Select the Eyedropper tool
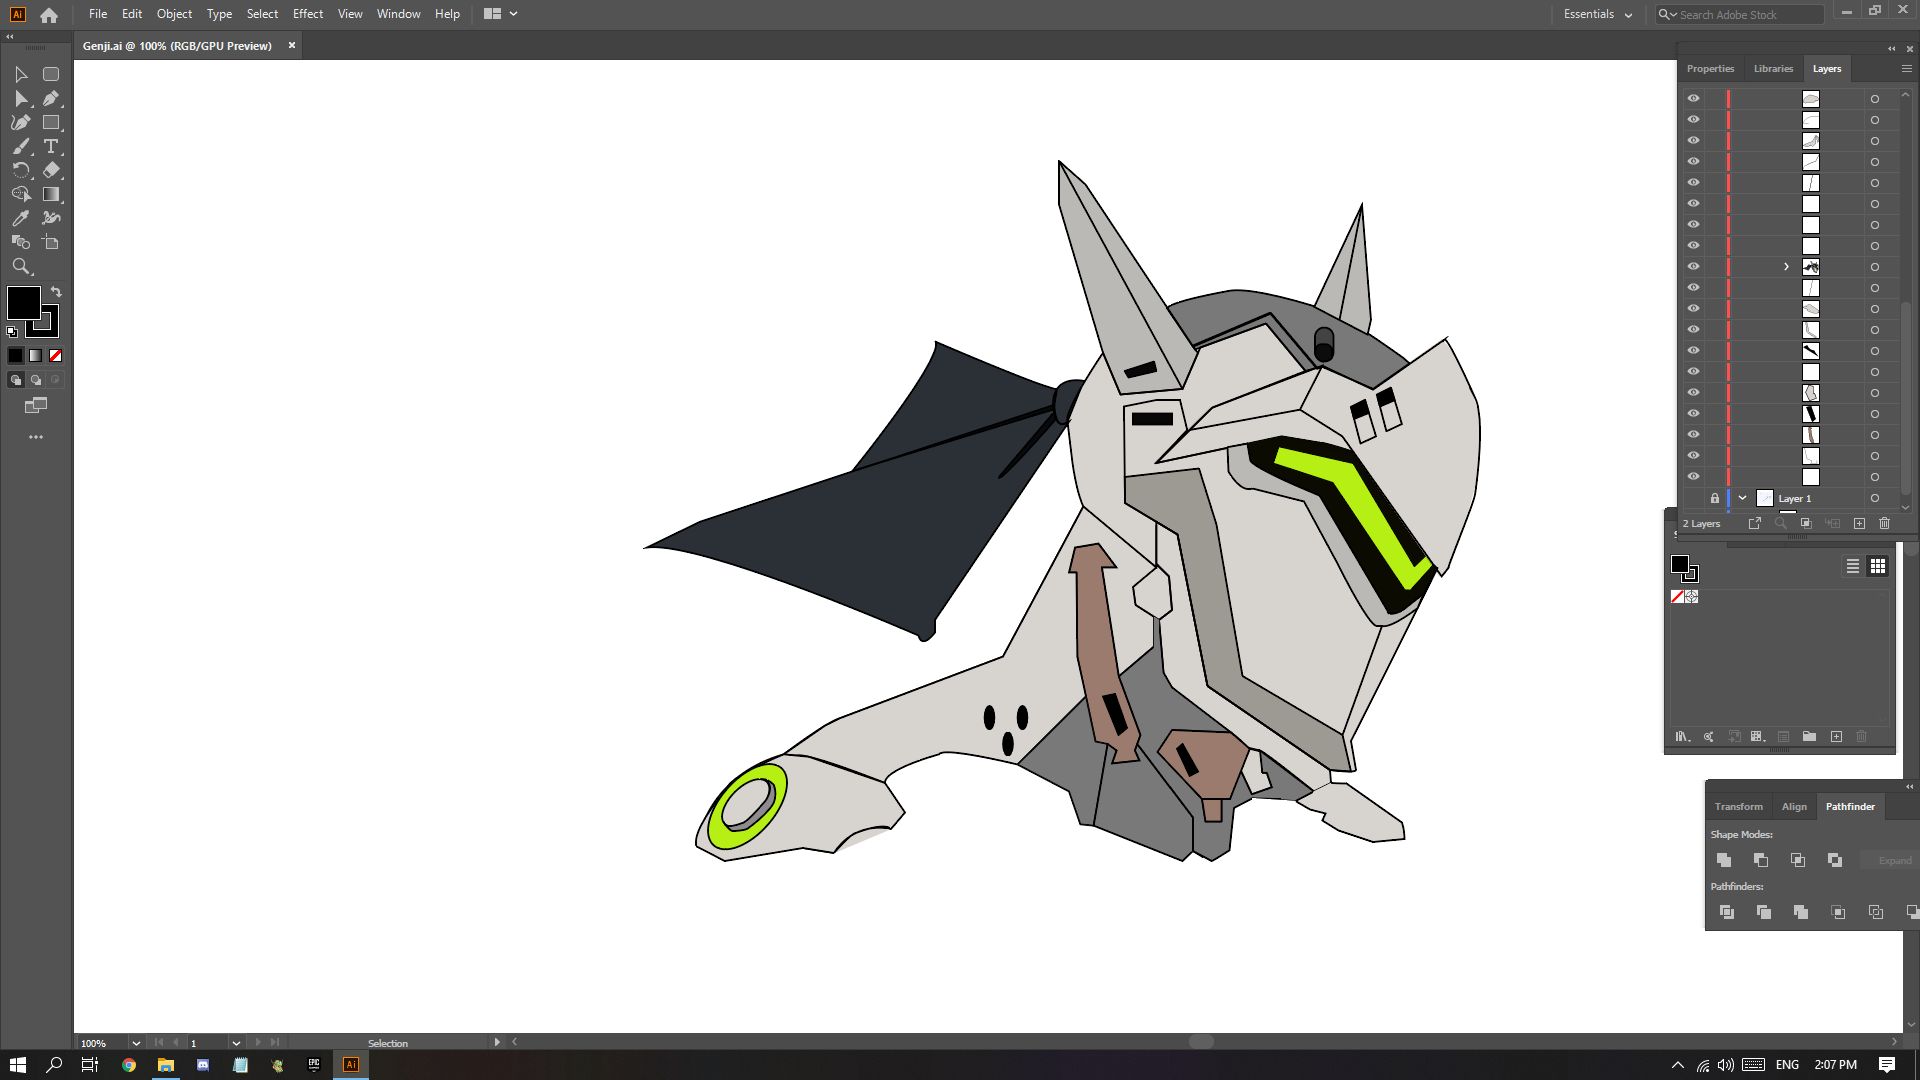 (x=22, y=218)
